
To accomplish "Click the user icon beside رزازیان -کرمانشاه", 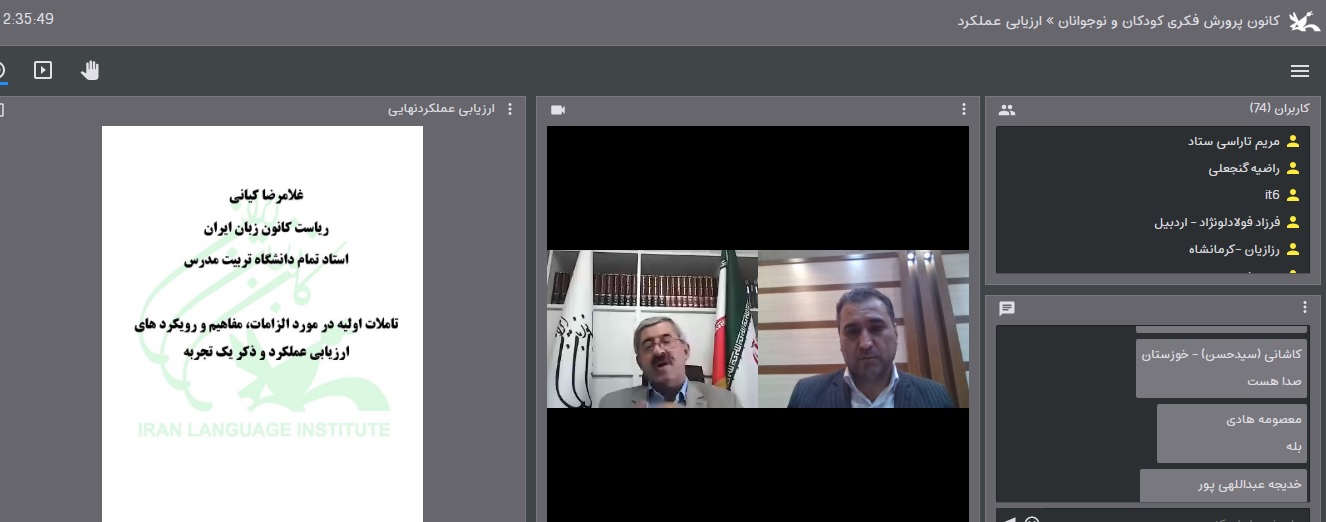I will [x=1293, y=249].
